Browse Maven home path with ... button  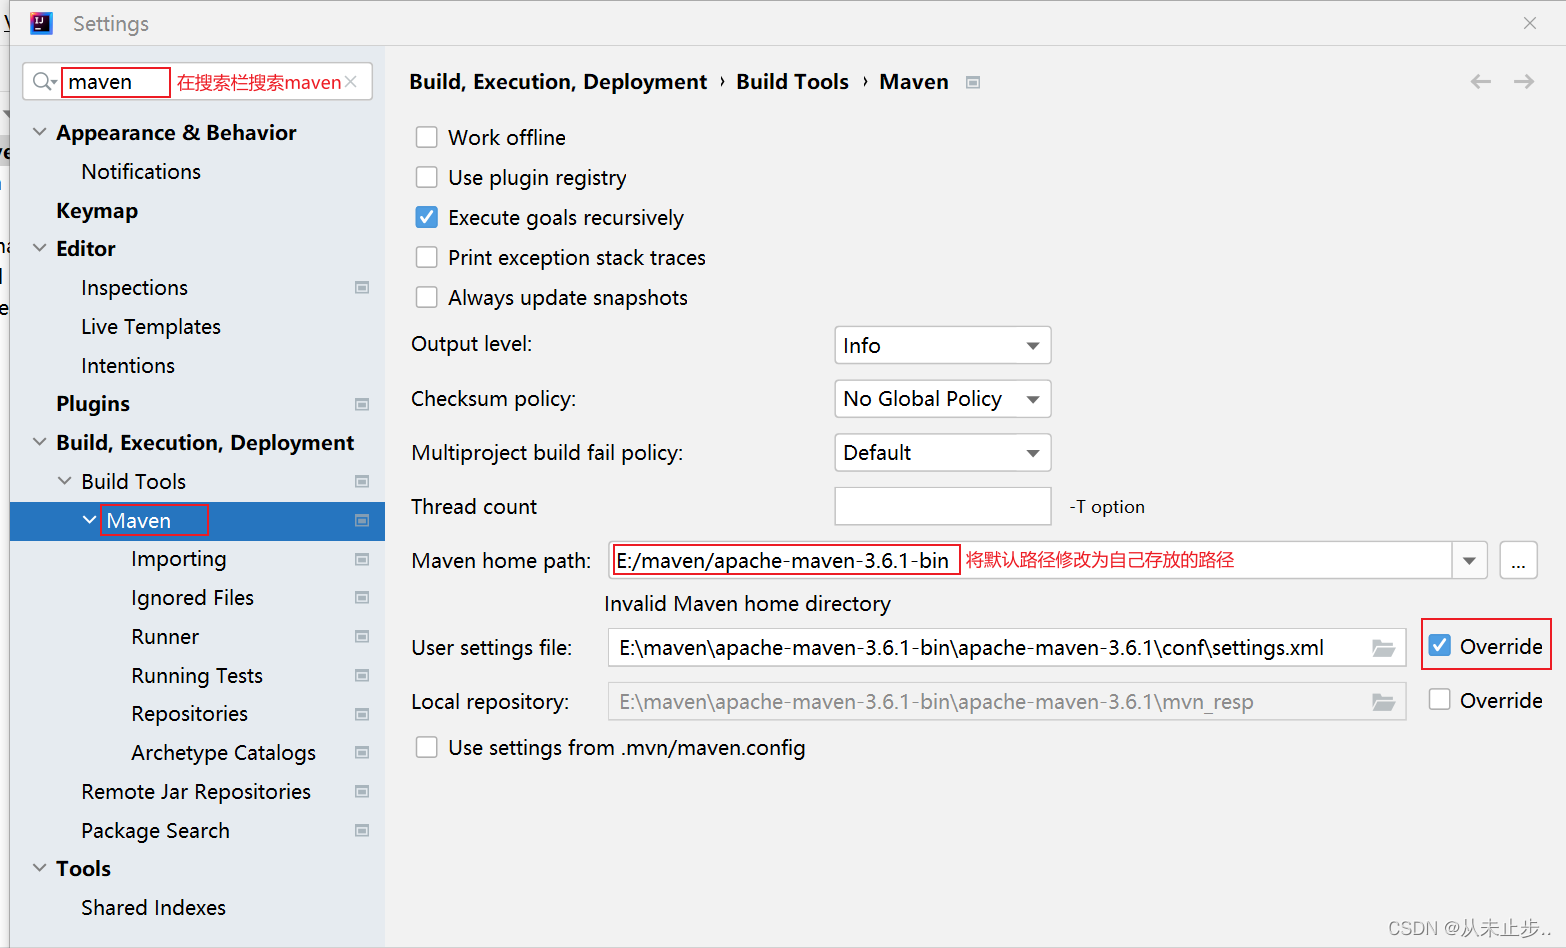point(1518,560)
